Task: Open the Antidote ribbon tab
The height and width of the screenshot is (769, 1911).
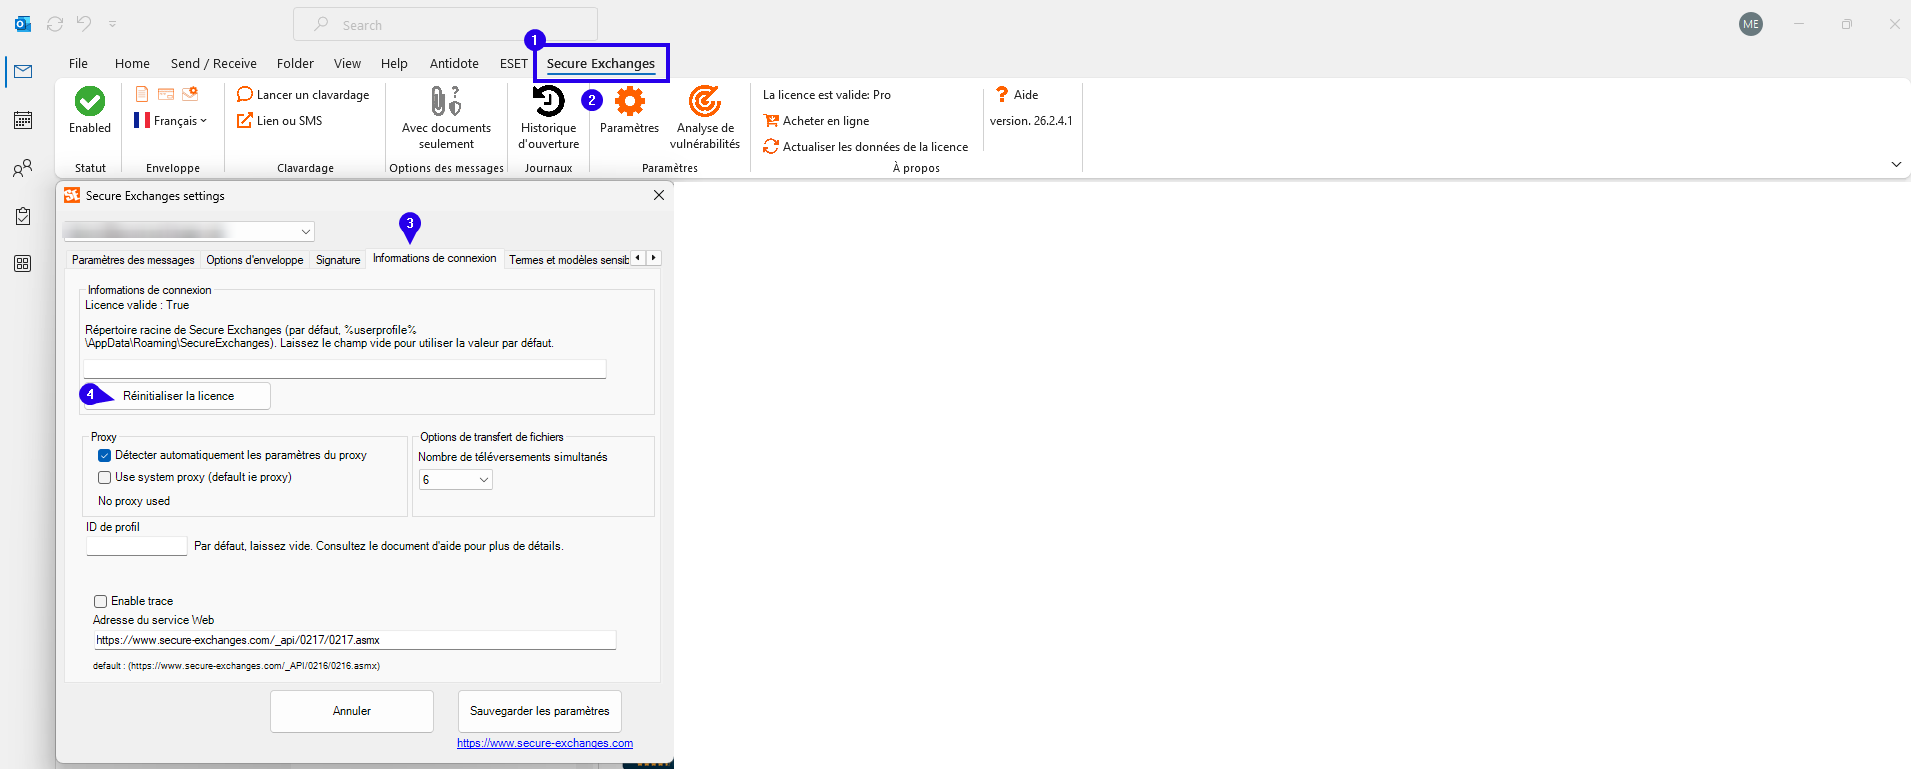Action: [454, 63]
